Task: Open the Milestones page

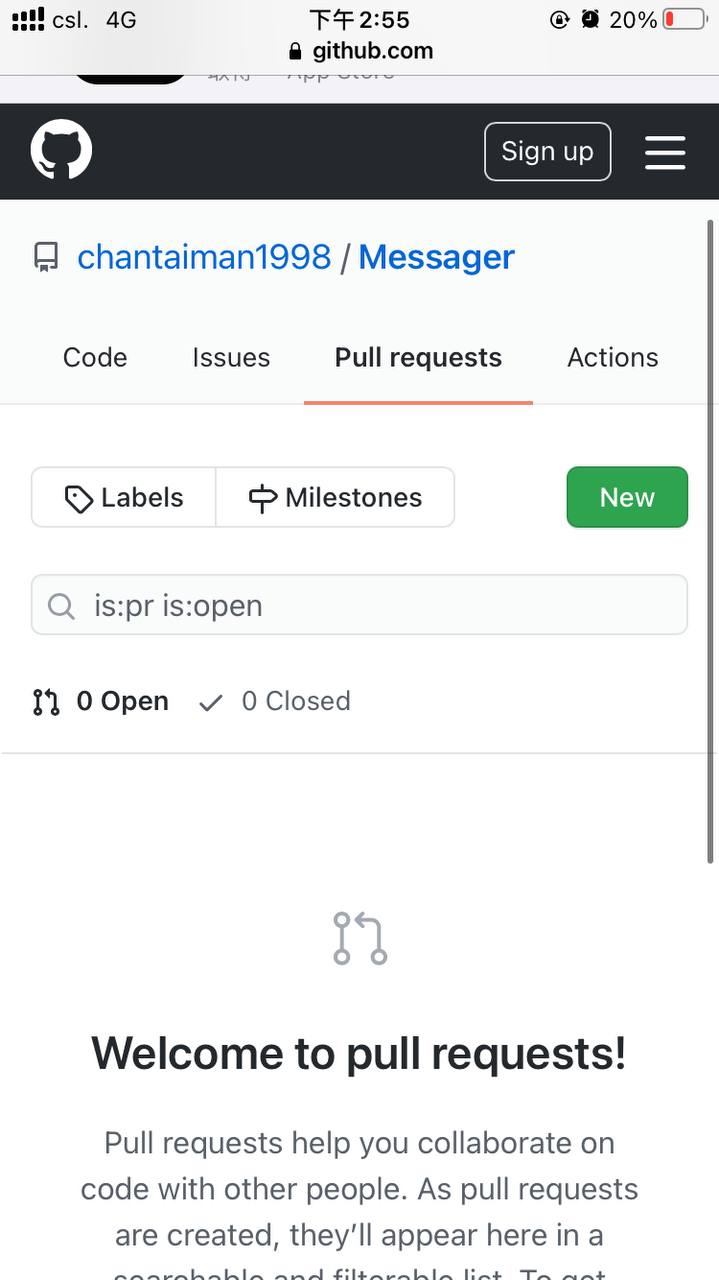Action: click(335, 497)
